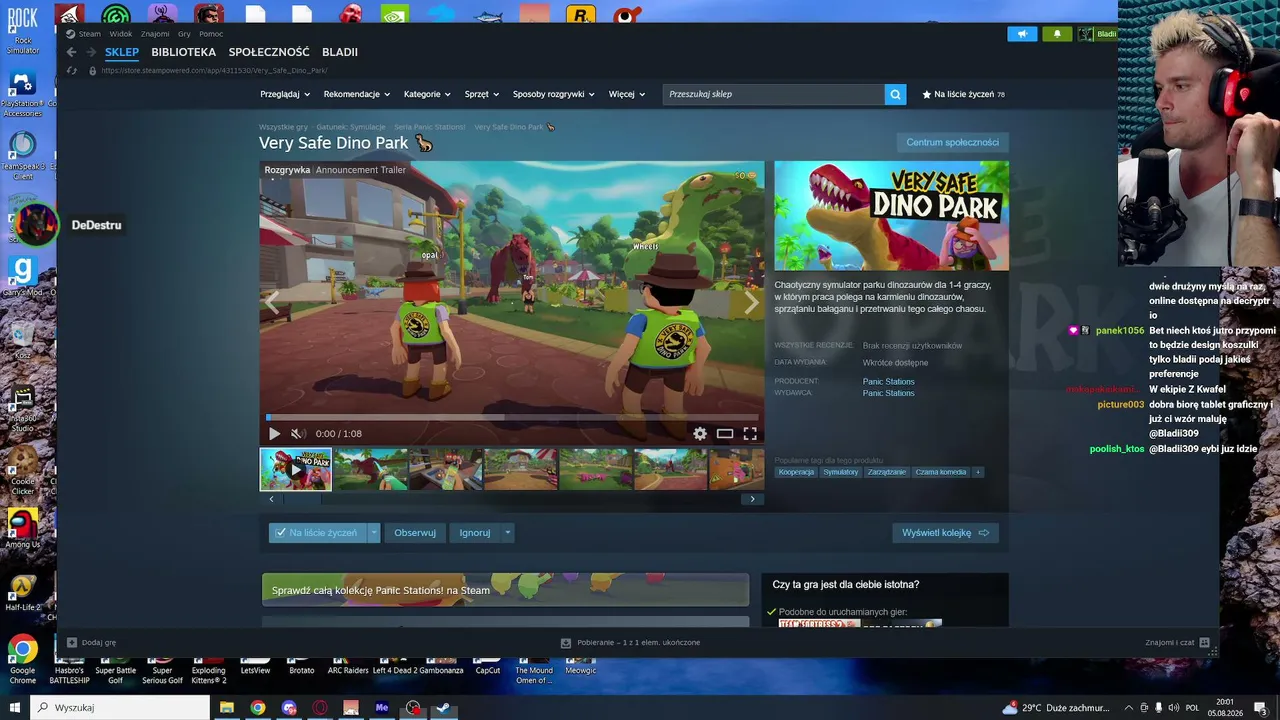Open the Więcej dropdown menu

tap(627, 94)
